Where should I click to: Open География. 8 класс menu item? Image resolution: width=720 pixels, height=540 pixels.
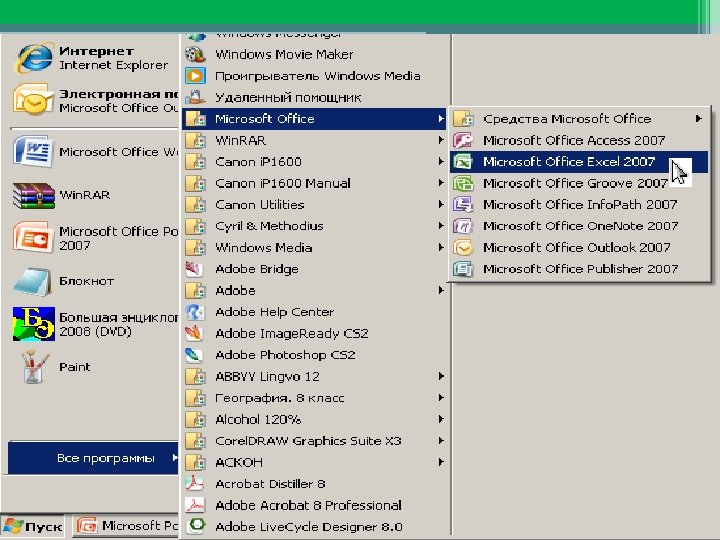coord(315,398)
